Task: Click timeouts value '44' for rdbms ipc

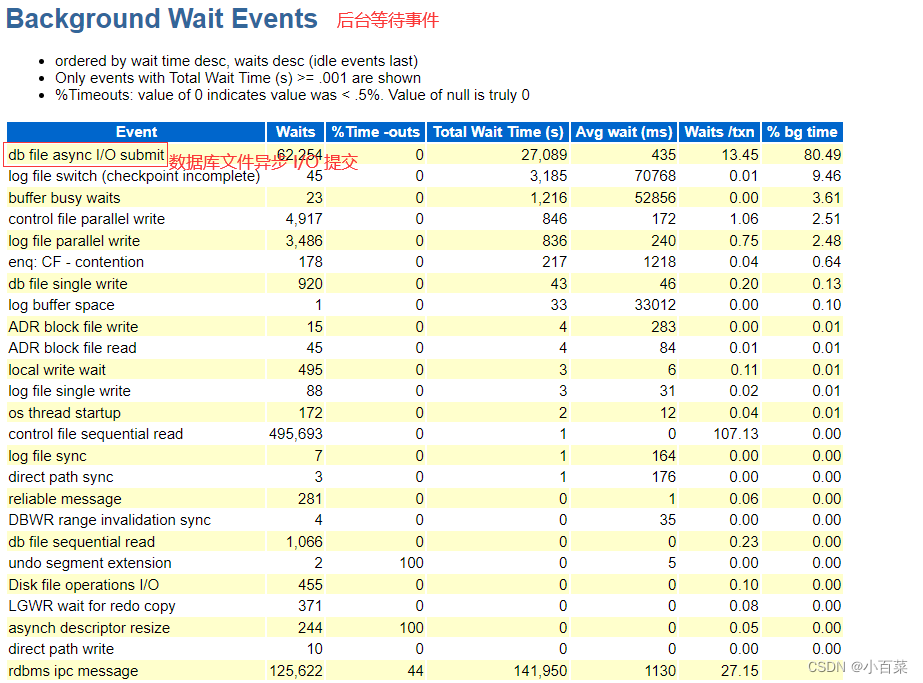Action: (416, 671)
